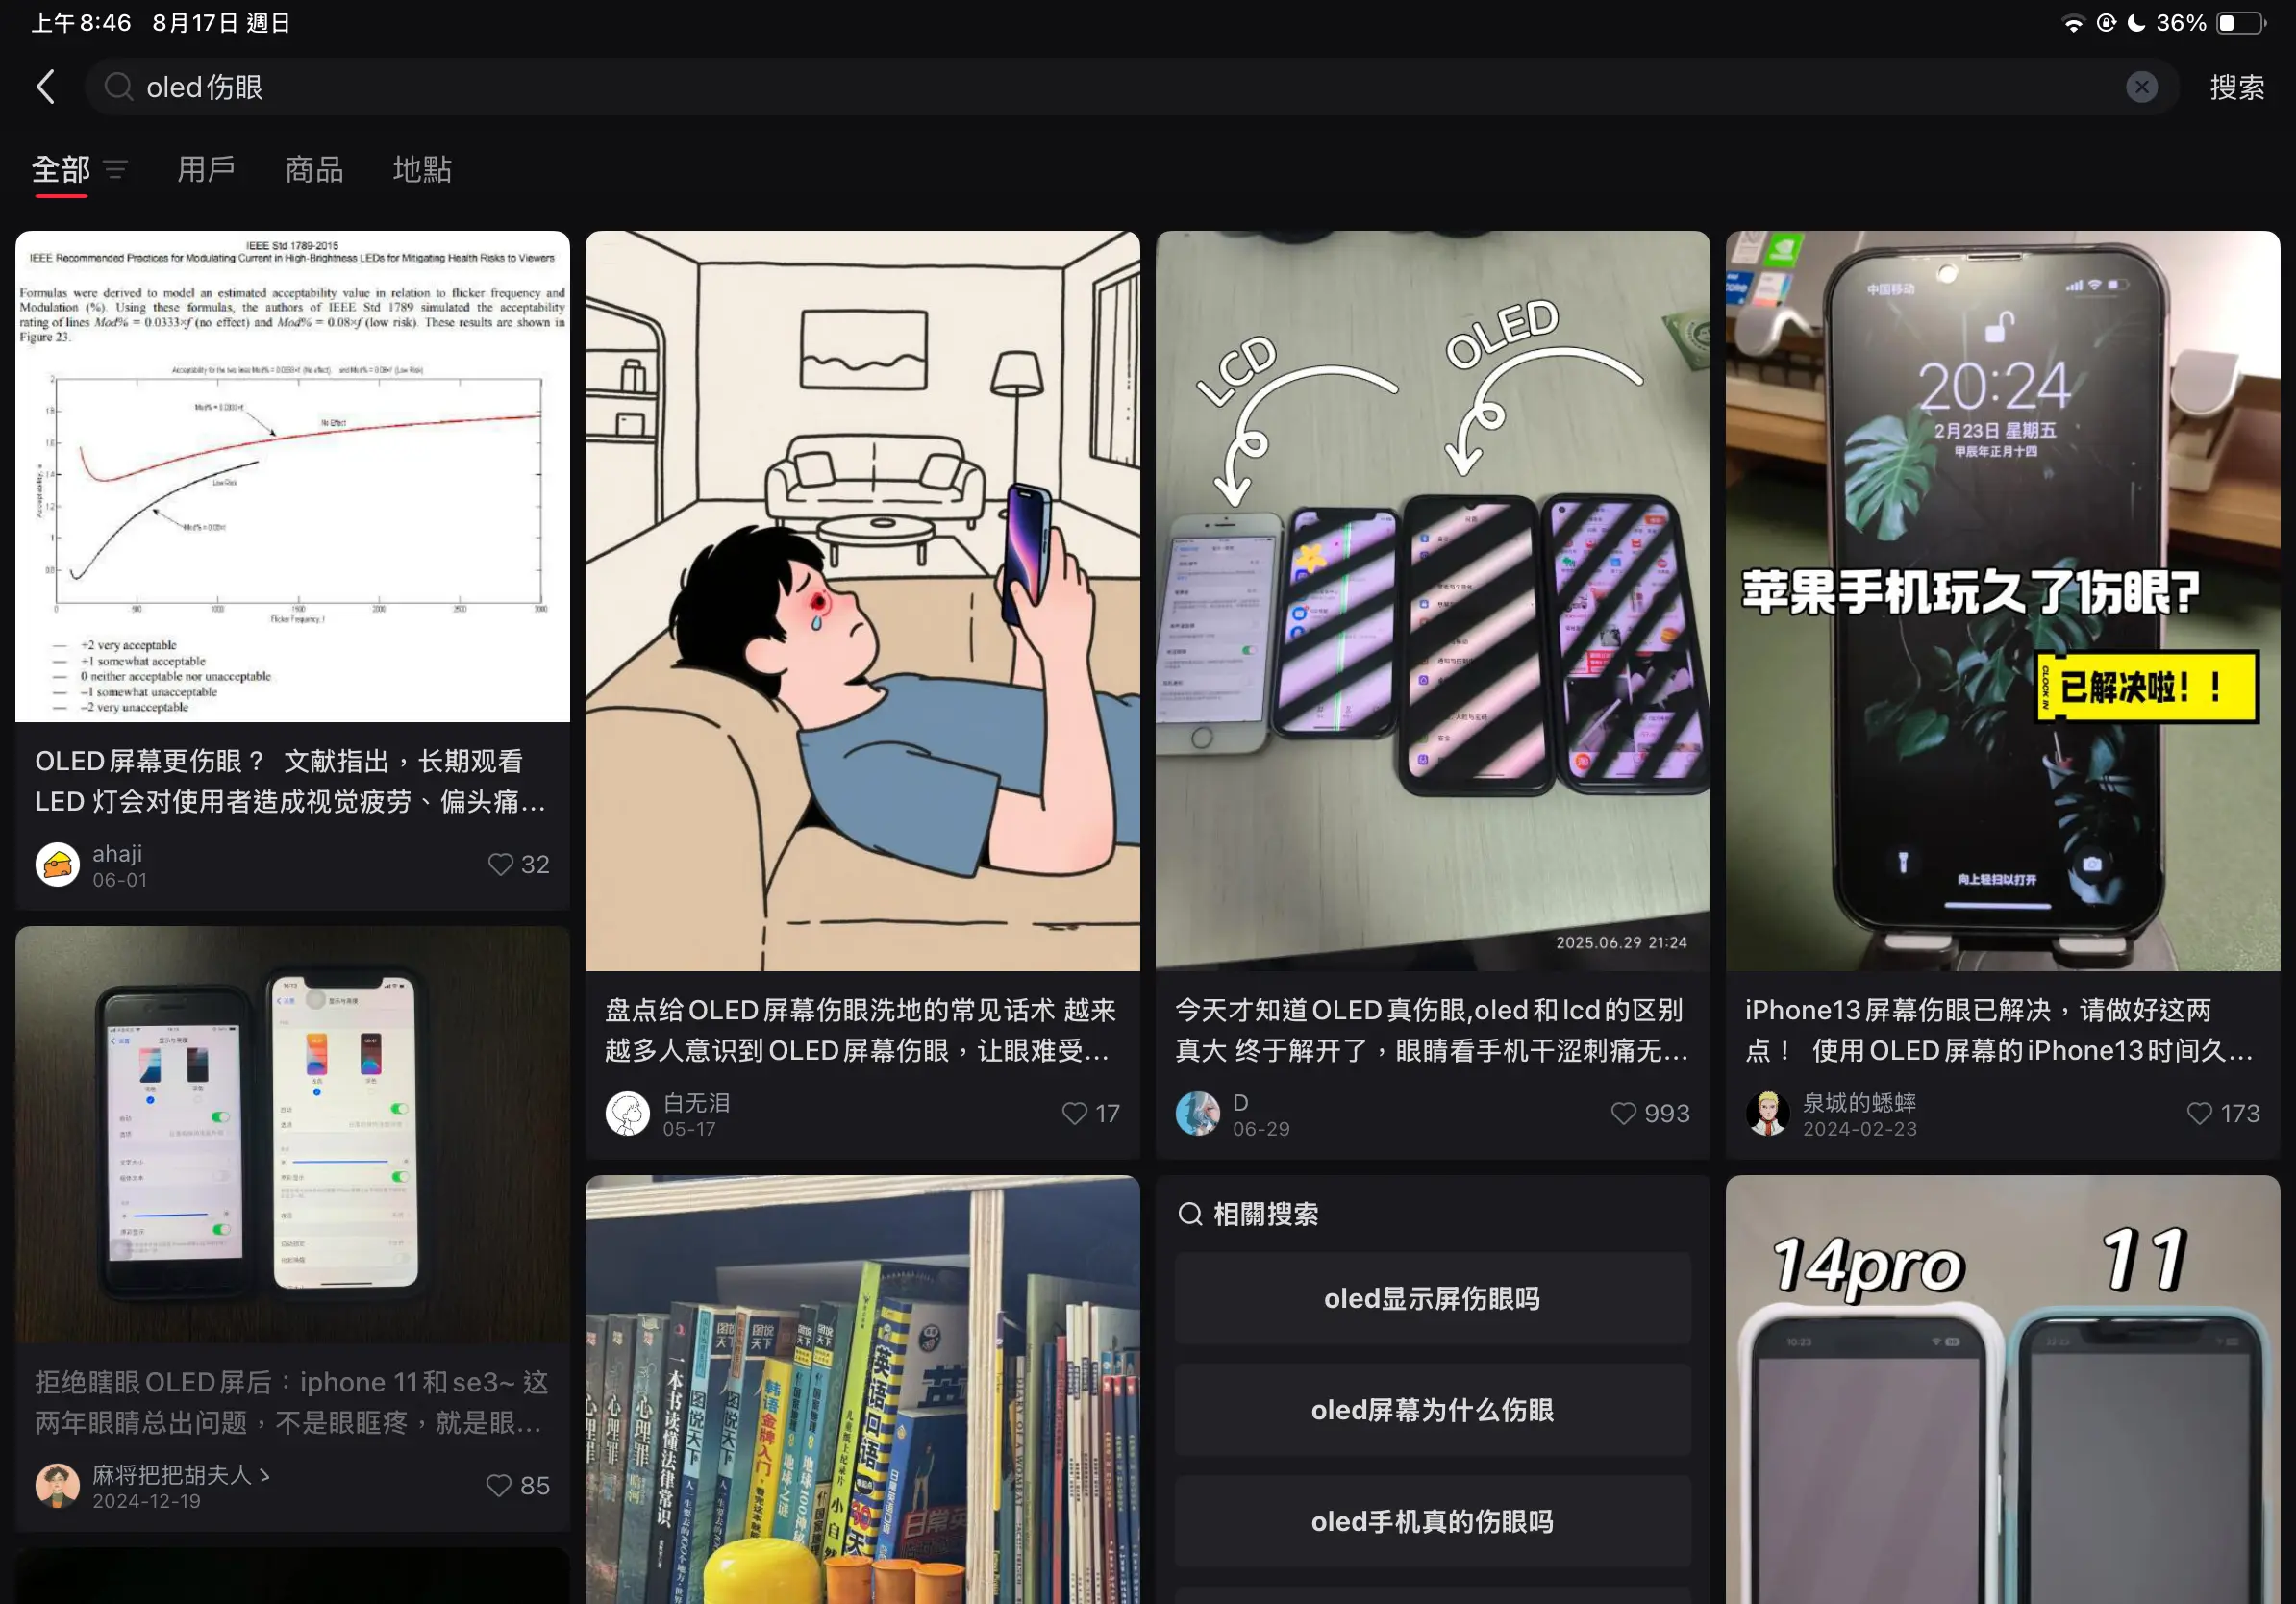2296x1604 pixels.
Task: Click the magnifier icon inside the search bar
Action: pos(119,87)
